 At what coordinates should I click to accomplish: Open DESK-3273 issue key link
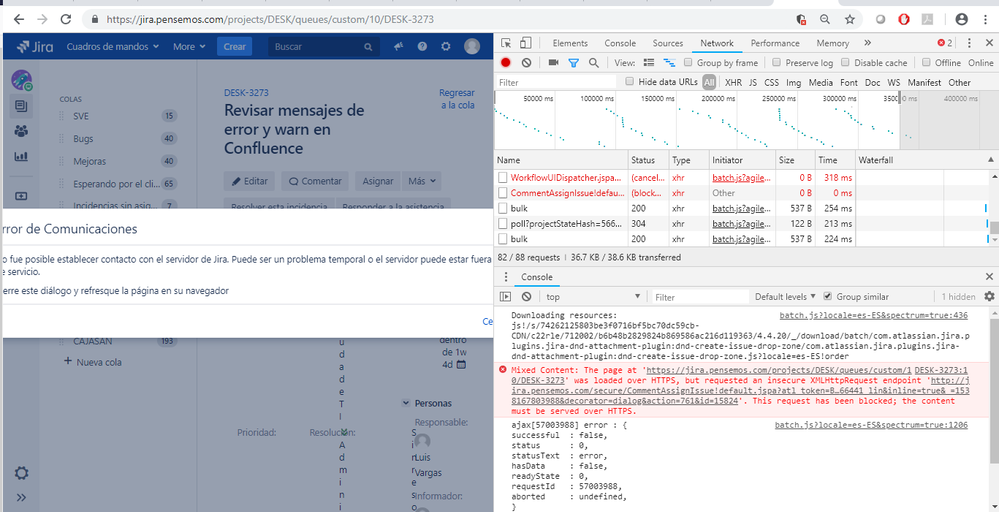click(246, 92)
